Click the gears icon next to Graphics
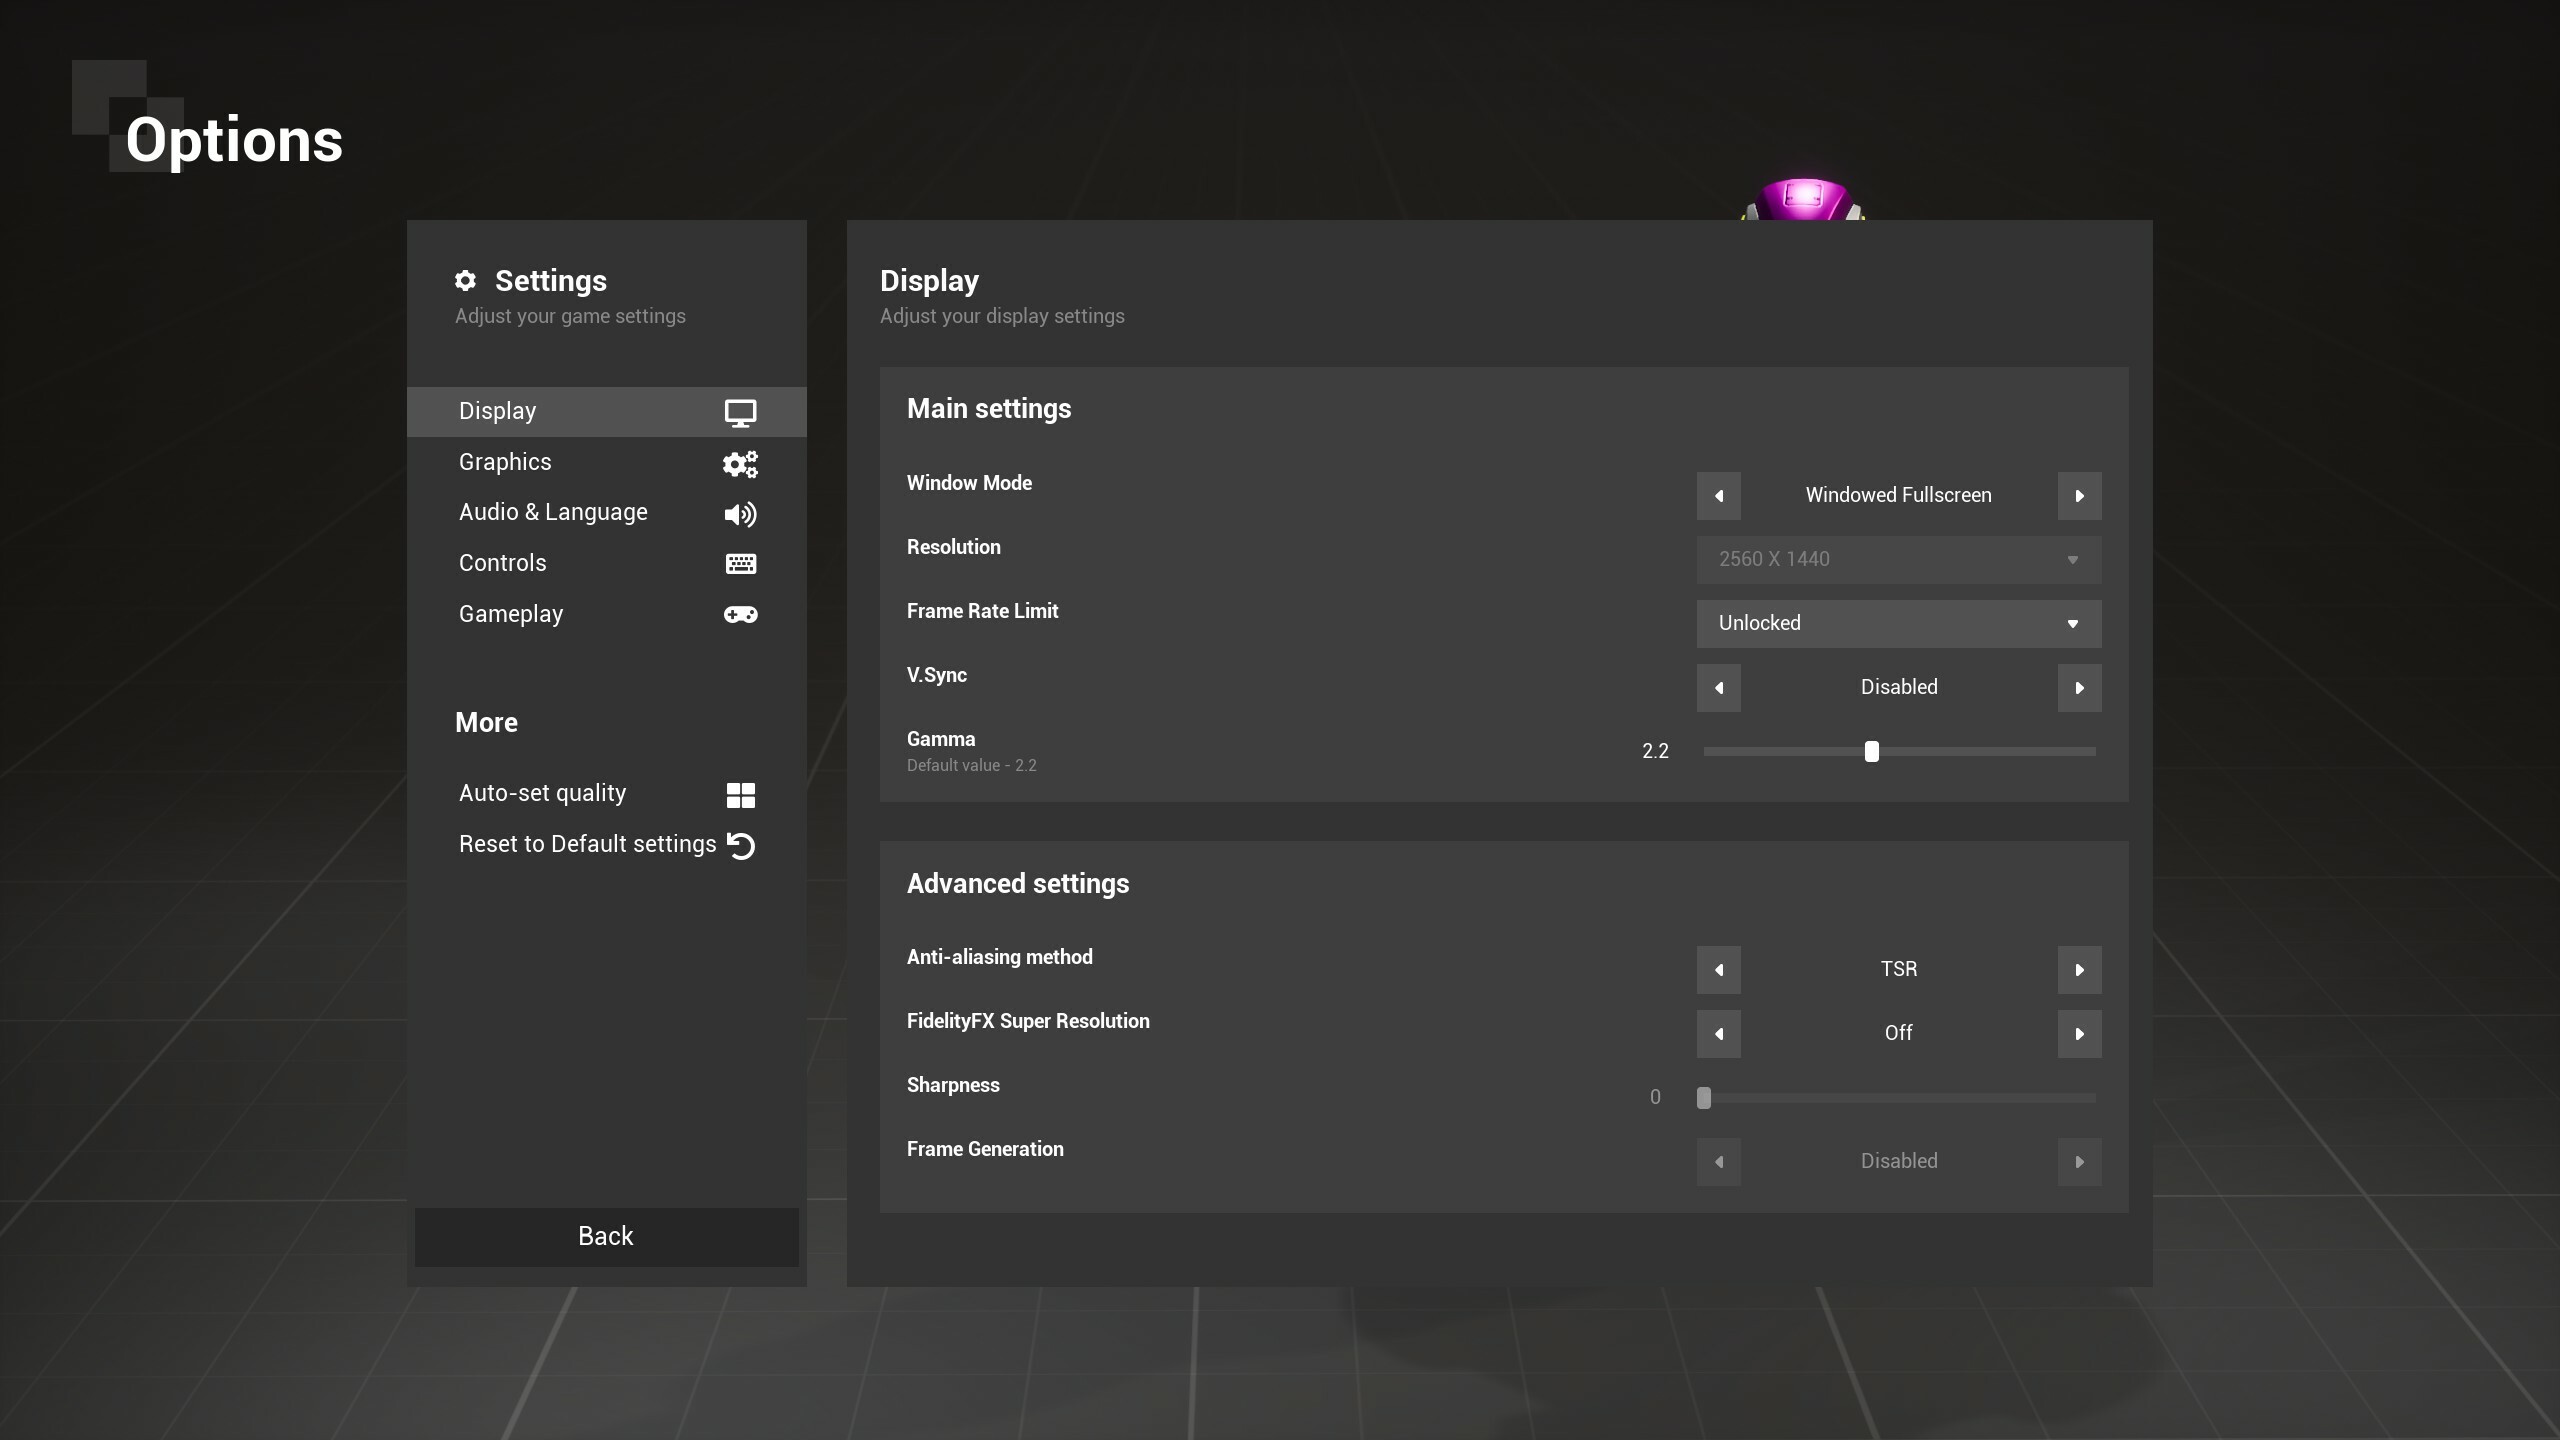Viewport: 2560px width, 1440px height. point(740,463)
